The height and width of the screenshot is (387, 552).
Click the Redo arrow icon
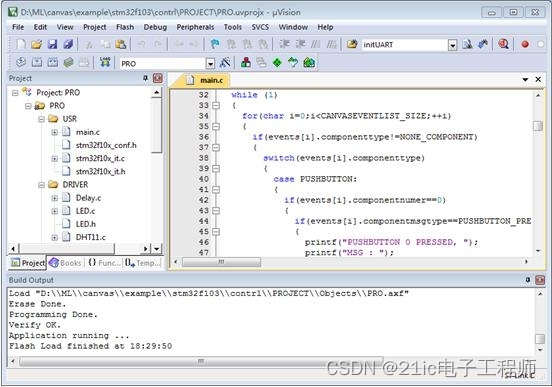click(x=158, y=44)
